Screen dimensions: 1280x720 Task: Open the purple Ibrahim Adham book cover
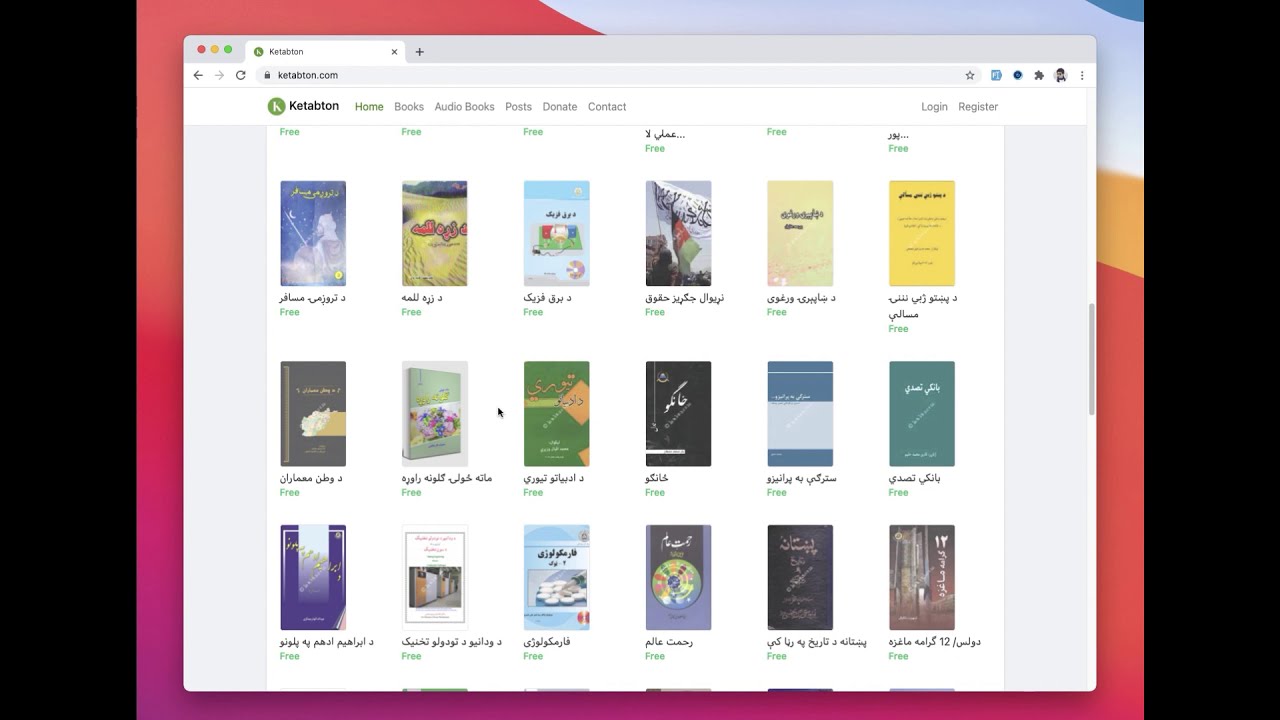click(x=313, y=578)
